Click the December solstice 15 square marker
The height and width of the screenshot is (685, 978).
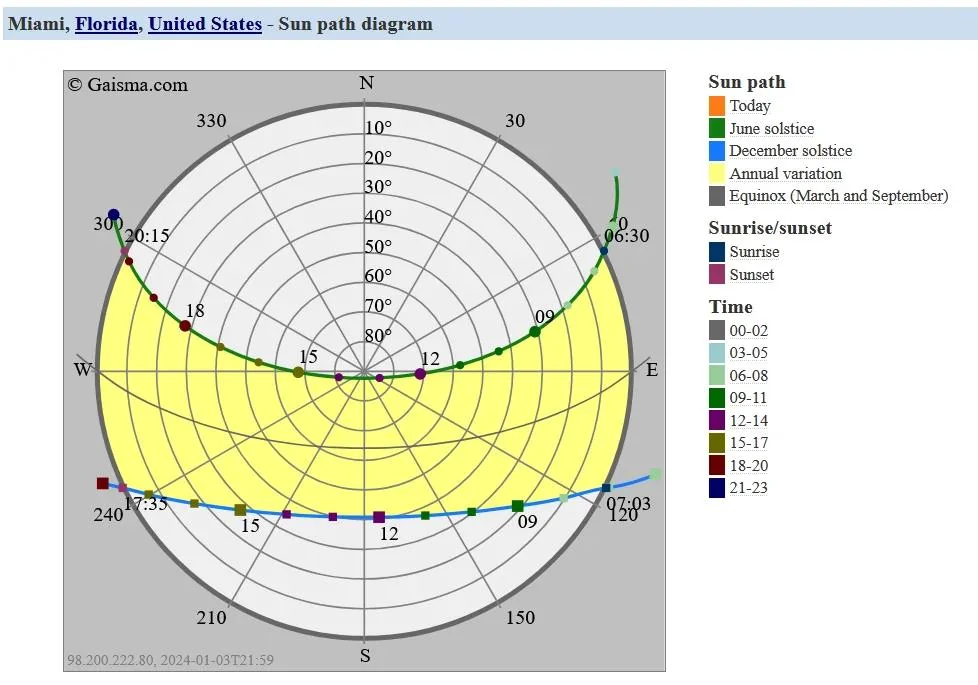pos(240,510)
